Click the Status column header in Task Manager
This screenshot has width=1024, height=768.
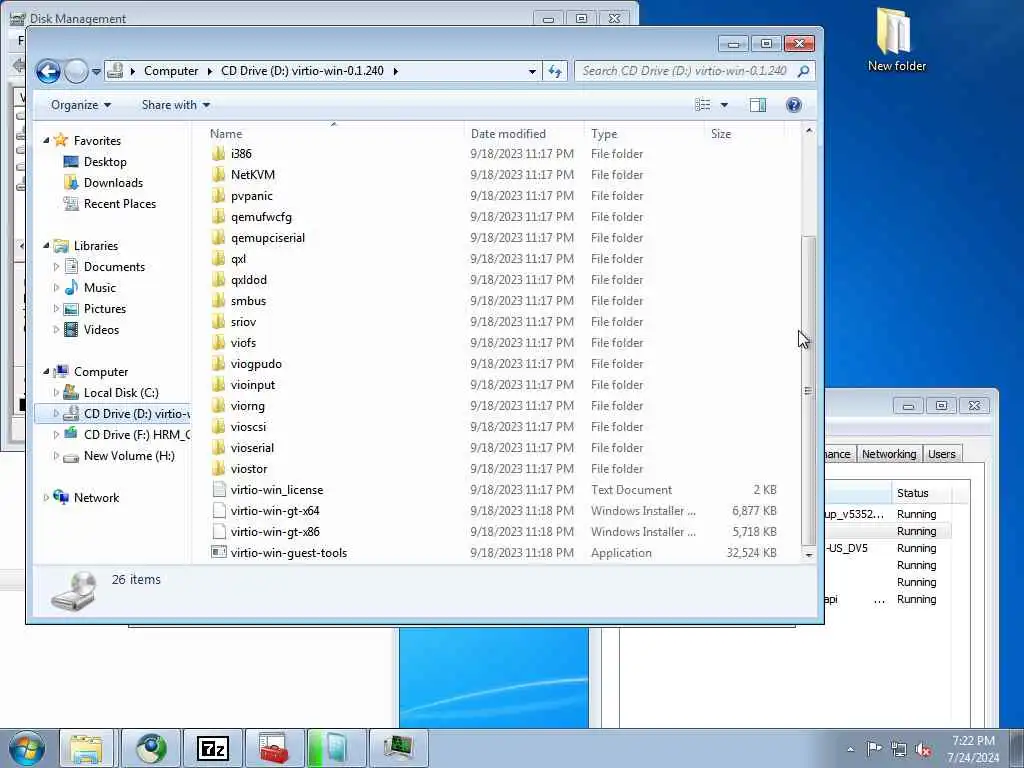pyautogui.click(x=912, y=493)
